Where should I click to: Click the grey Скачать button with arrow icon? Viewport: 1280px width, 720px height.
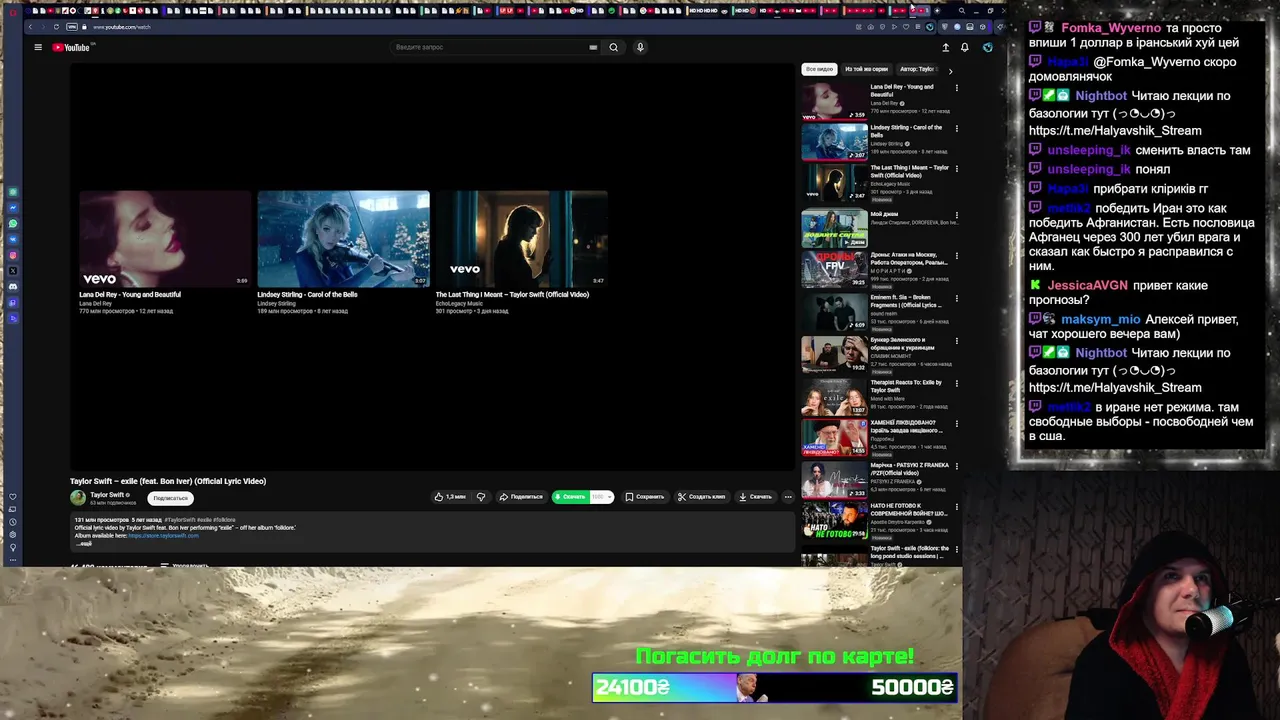756,497
